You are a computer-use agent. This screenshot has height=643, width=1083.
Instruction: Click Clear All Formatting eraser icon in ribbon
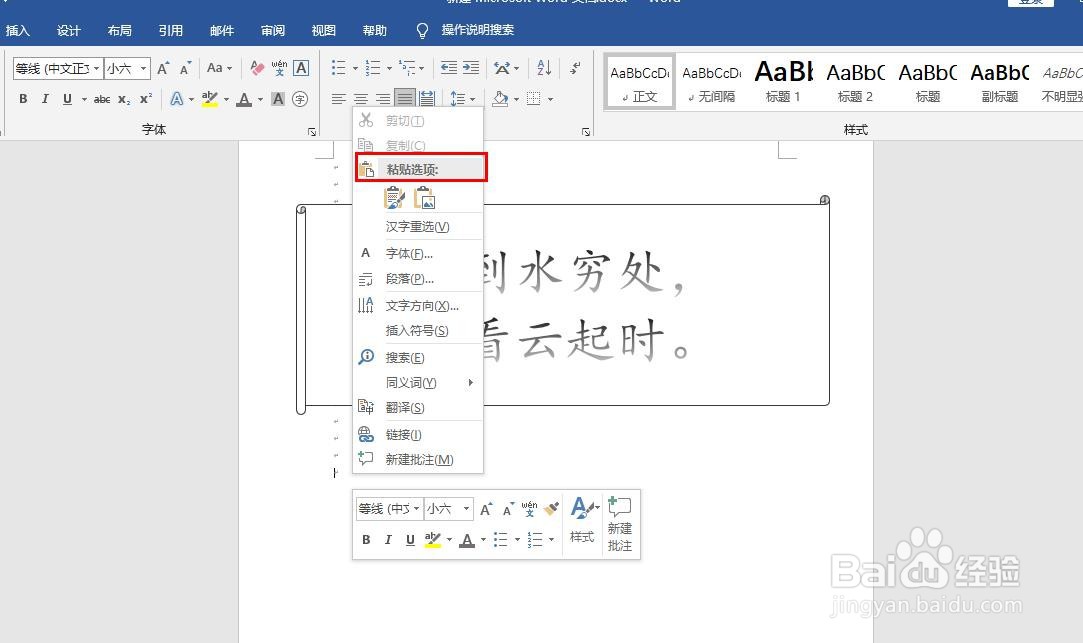pos(257,68)
